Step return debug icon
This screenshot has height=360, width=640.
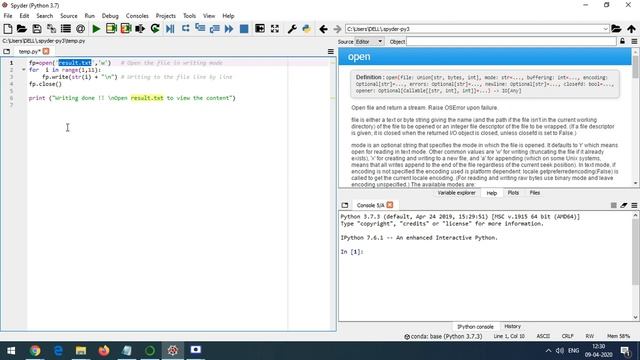214,29
